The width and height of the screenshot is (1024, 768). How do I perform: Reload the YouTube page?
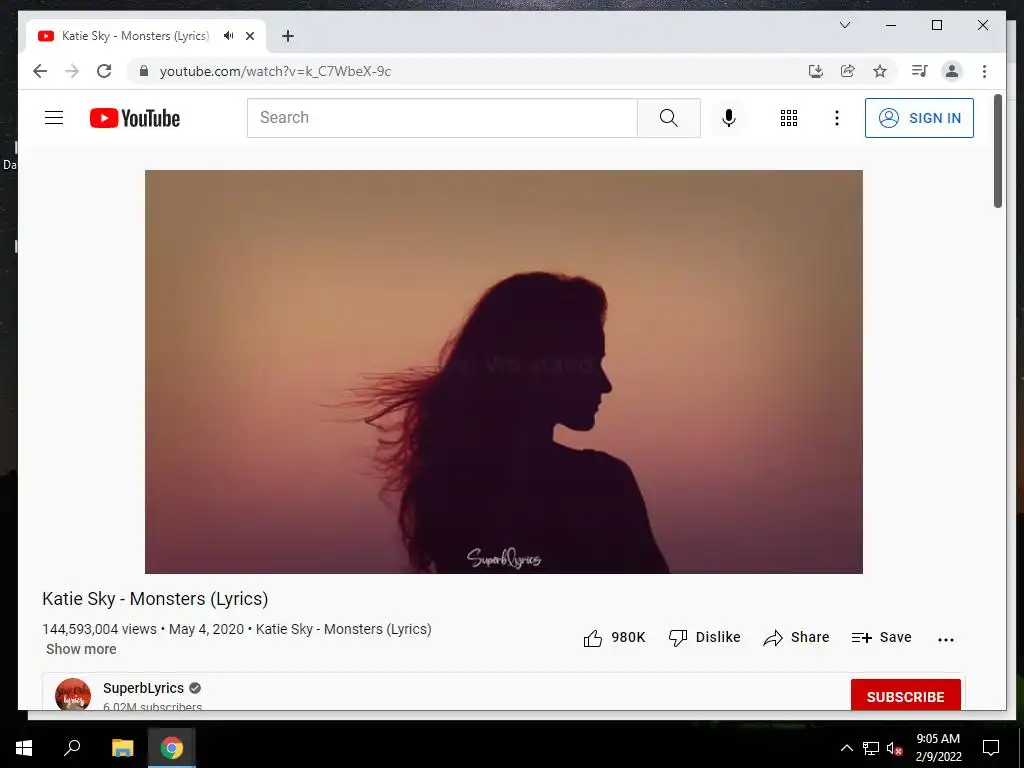pos(104,71)
